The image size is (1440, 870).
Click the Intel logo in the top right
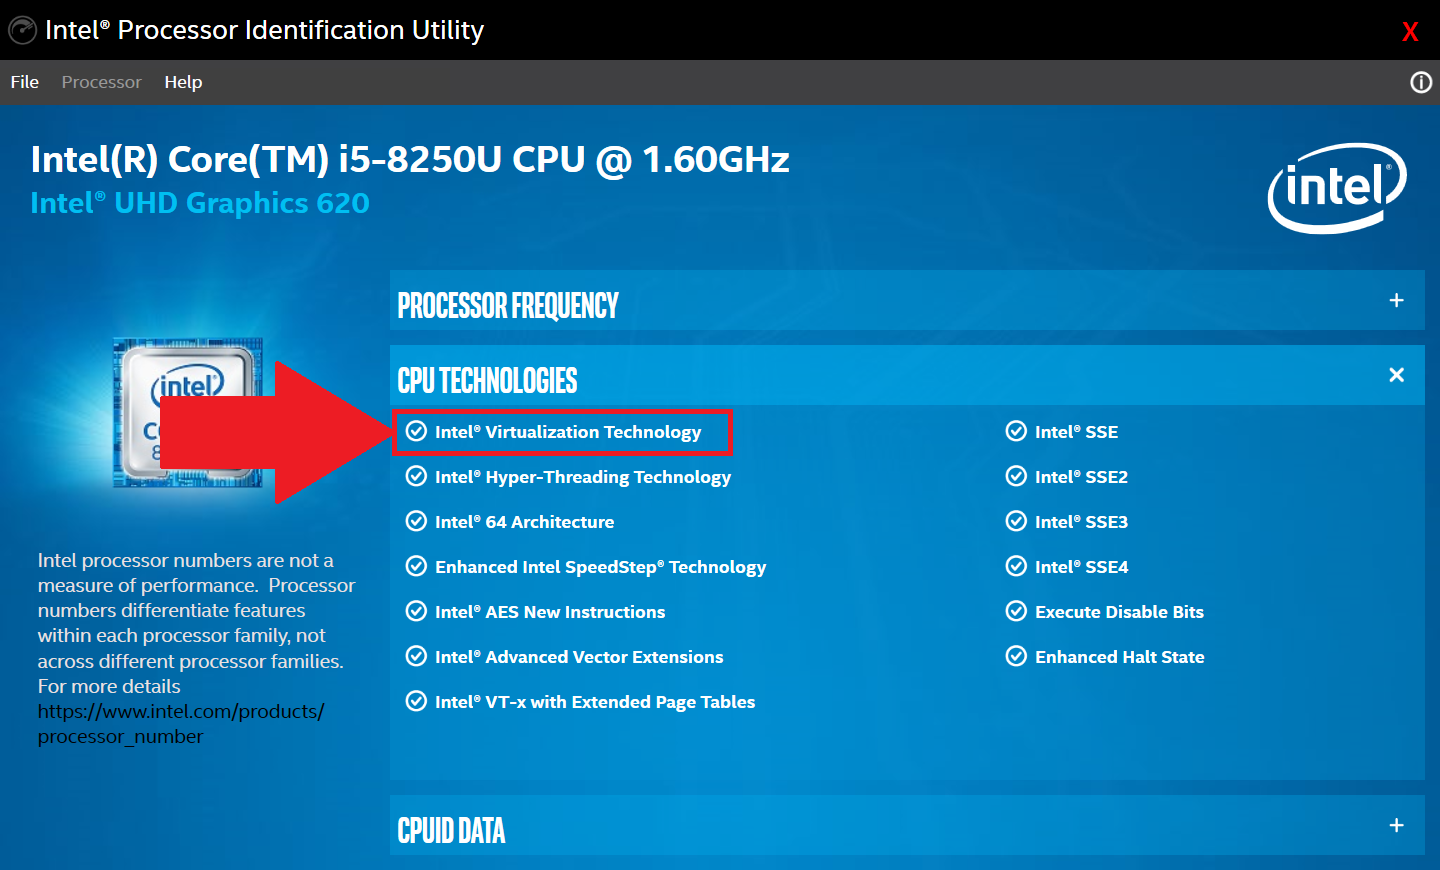(x=1337, y=188)
